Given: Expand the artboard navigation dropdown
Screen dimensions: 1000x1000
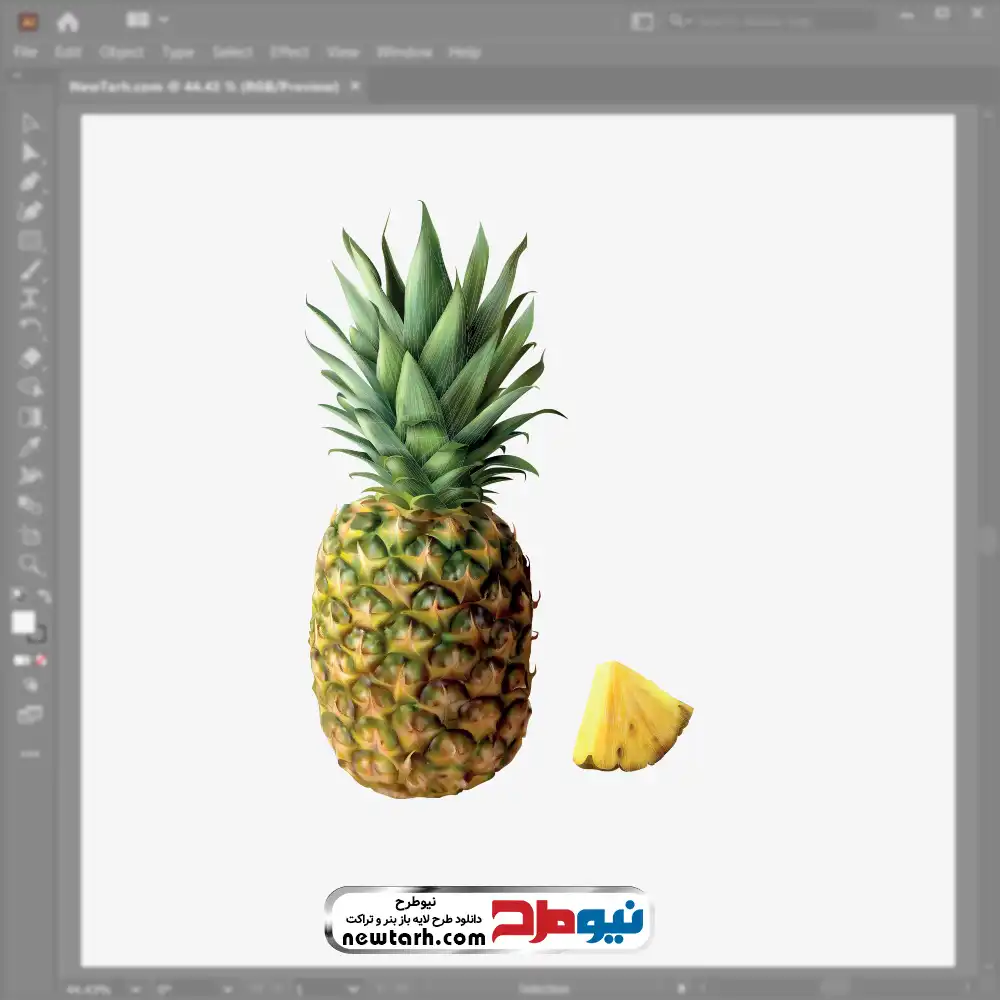Looking at the screenshot, I should 353,989.
